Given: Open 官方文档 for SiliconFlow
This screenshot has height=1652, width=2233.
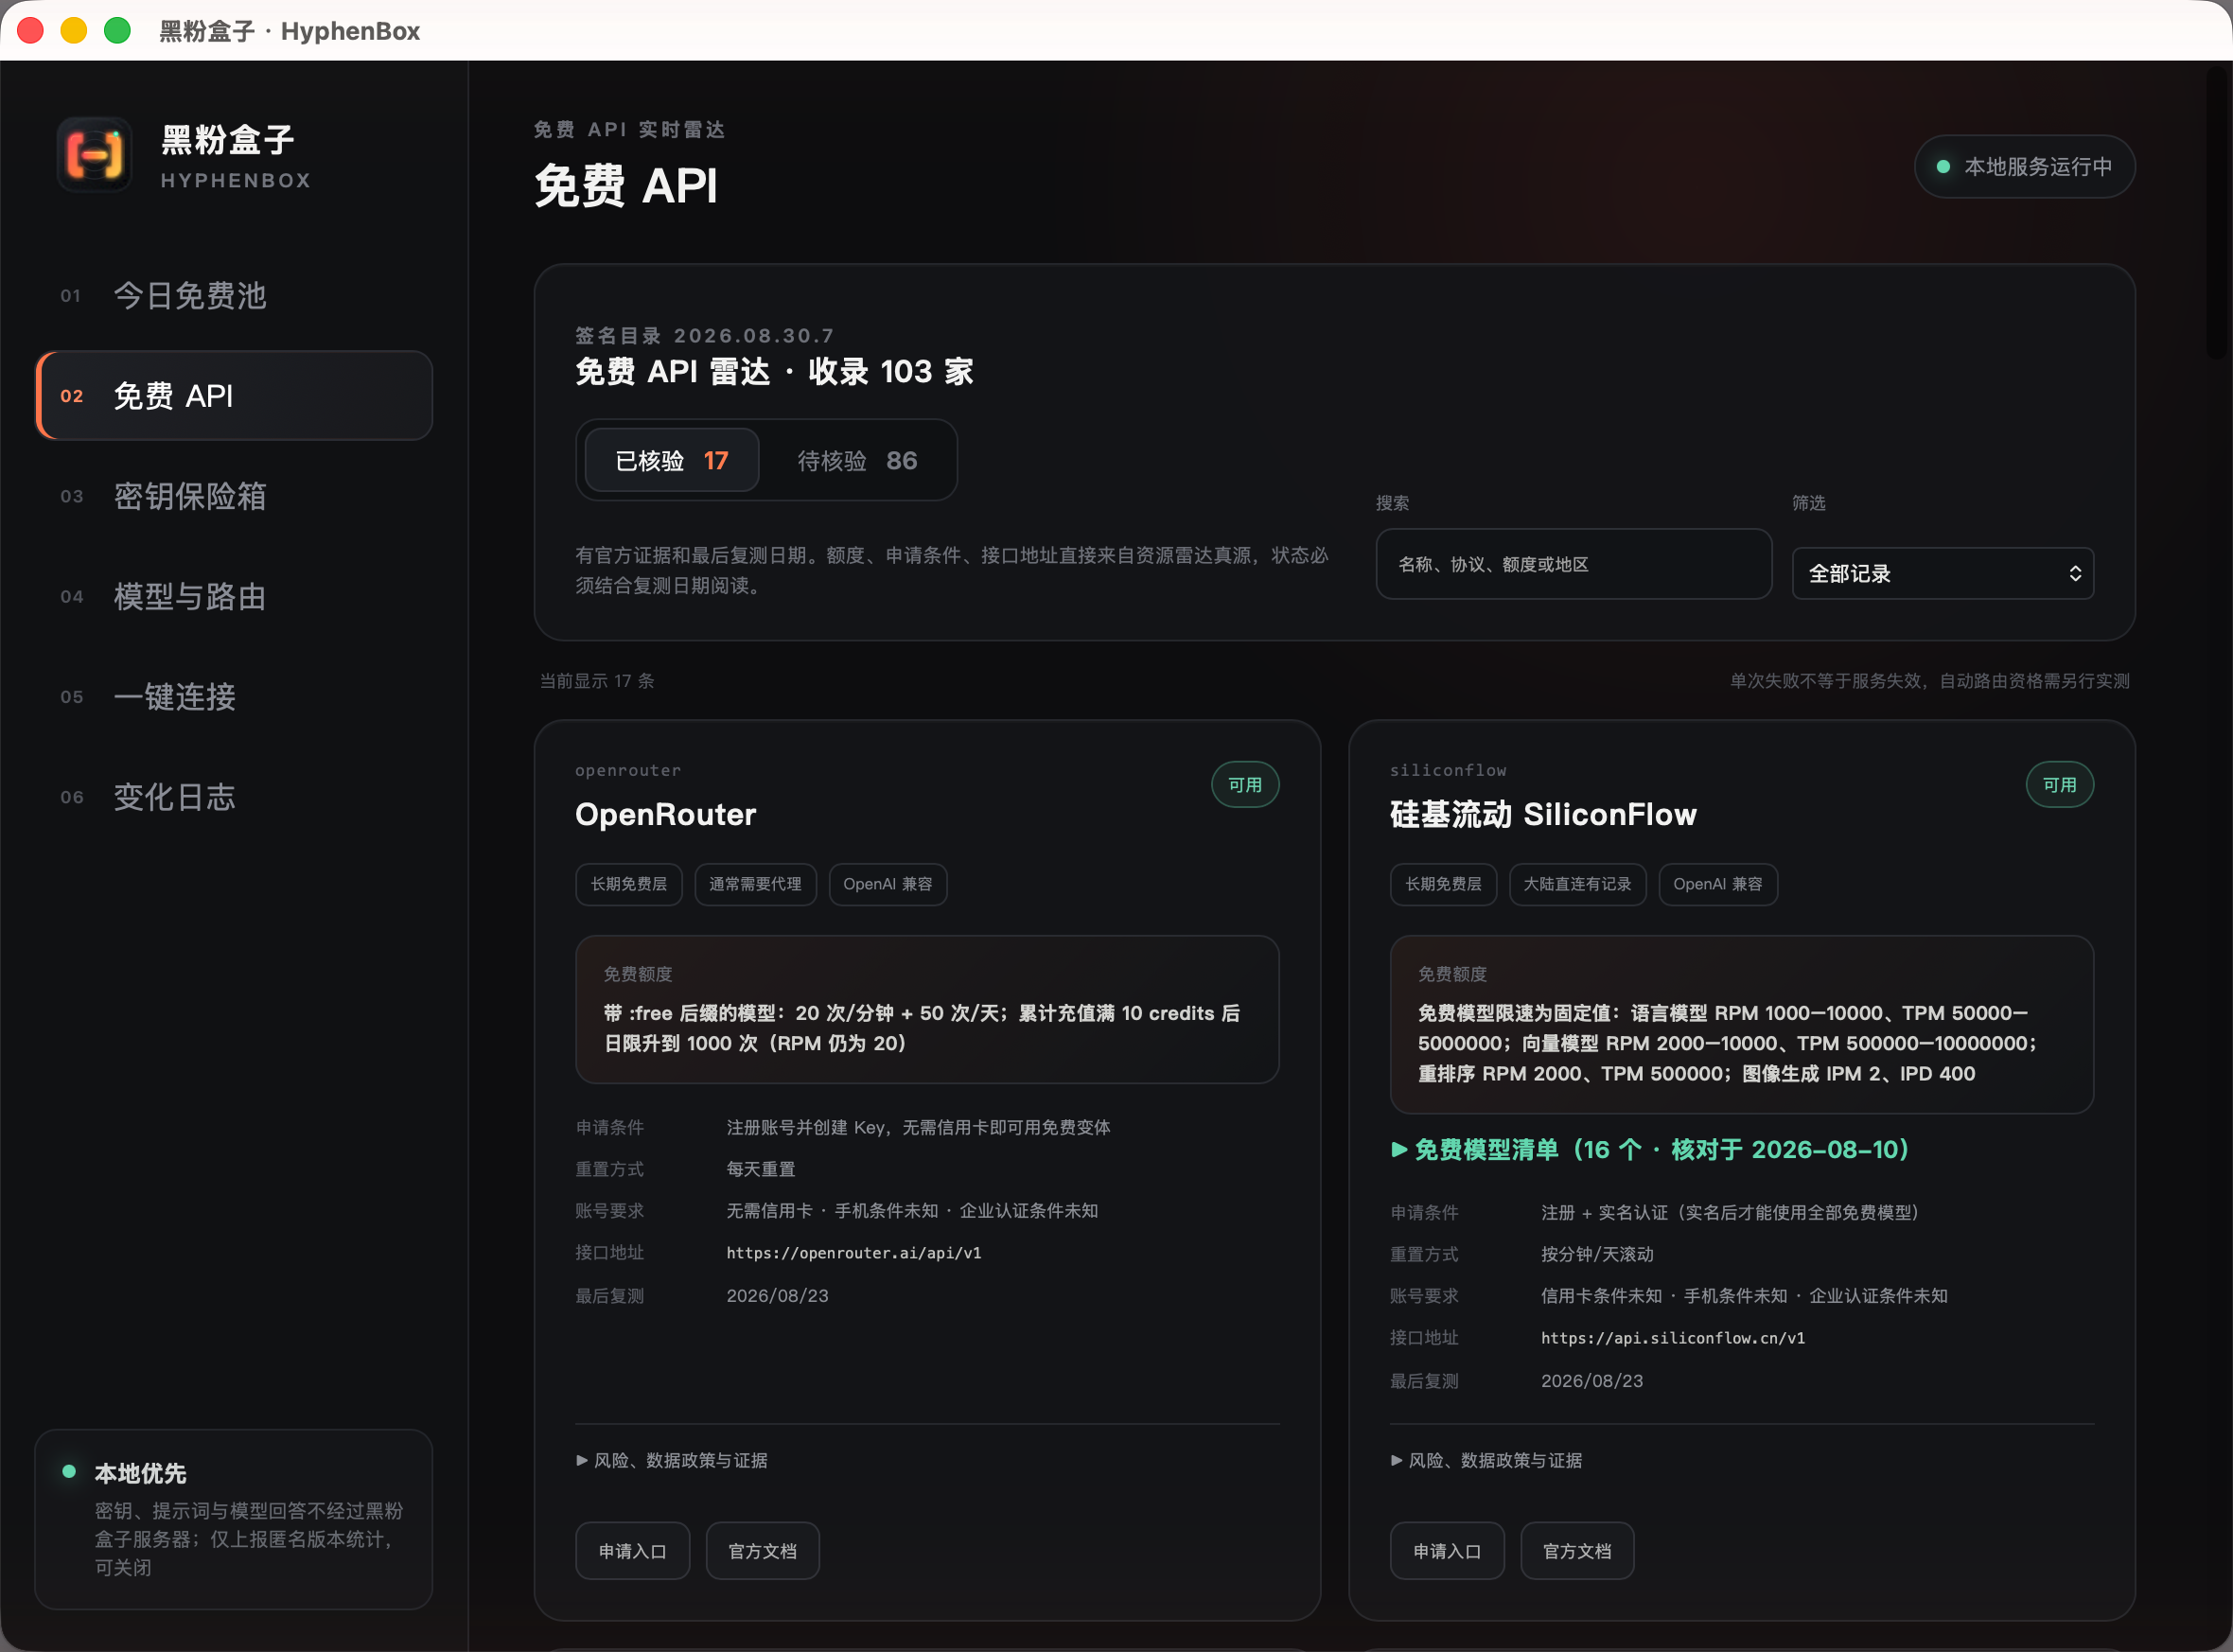Looking at the screenshot, I should click(x=1577, y=1552).
